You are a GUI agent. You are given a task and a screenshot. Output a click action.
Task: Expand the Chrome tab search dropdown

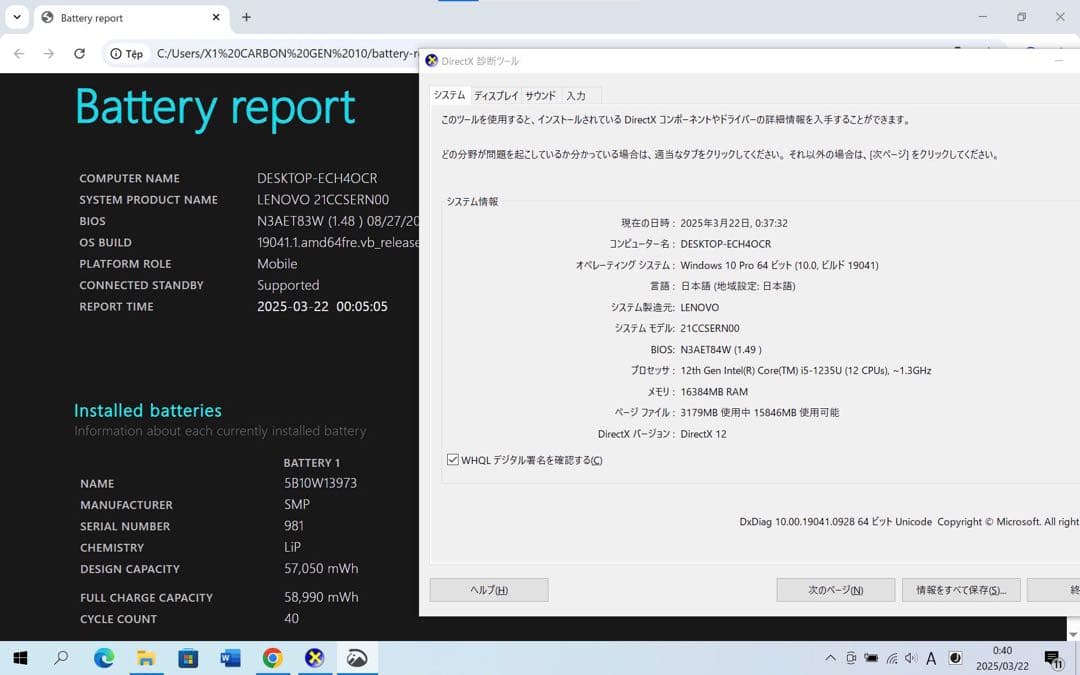17,17
